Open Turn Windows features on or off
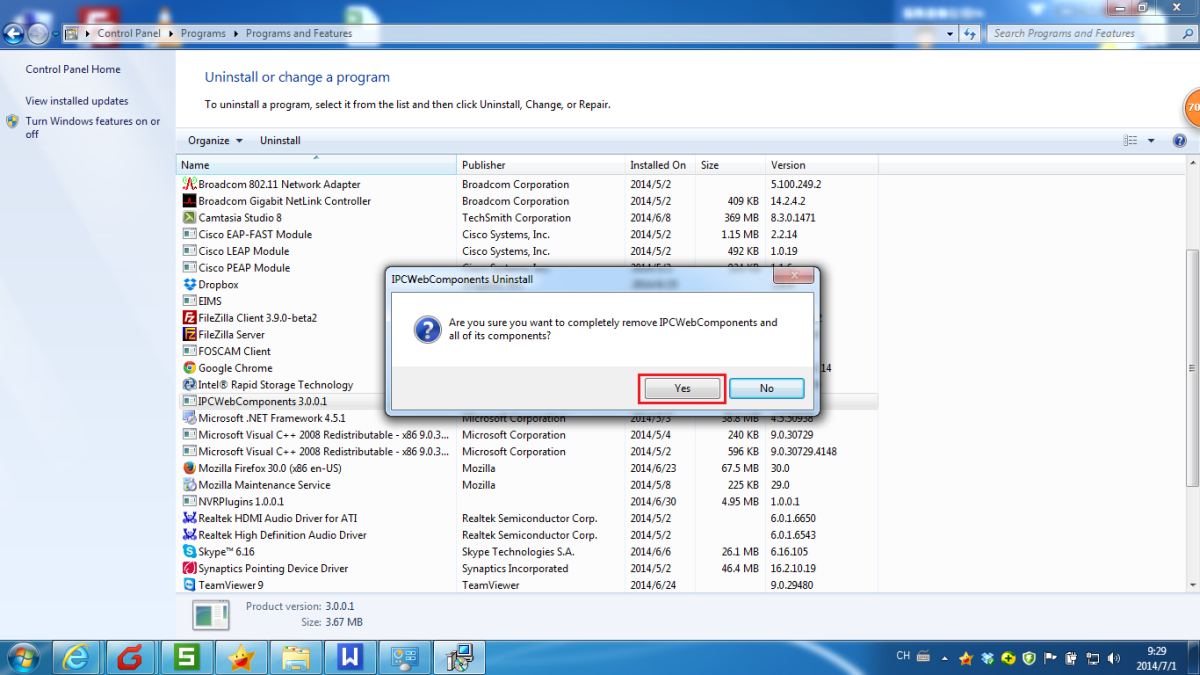This screenshot has height=675, width=1200. [x=93, y=128]
